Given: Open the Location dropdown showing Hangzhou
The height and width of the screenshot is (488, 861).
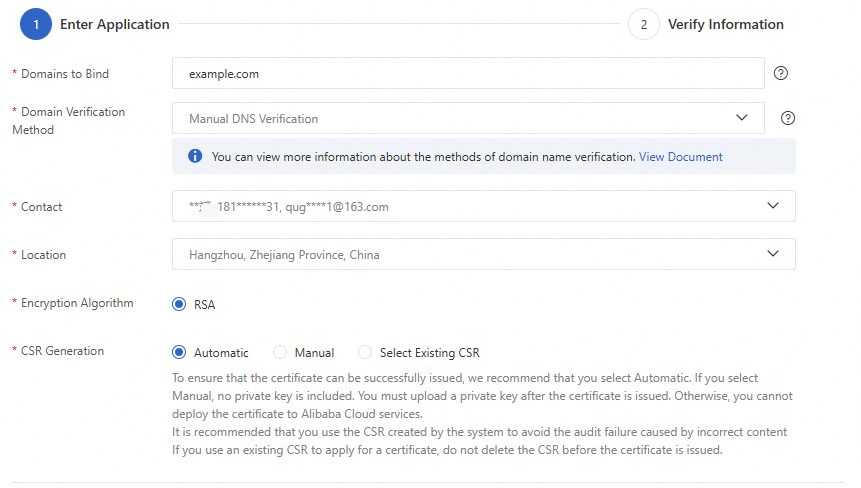Looking at the screenshot, I should [483, 254].
